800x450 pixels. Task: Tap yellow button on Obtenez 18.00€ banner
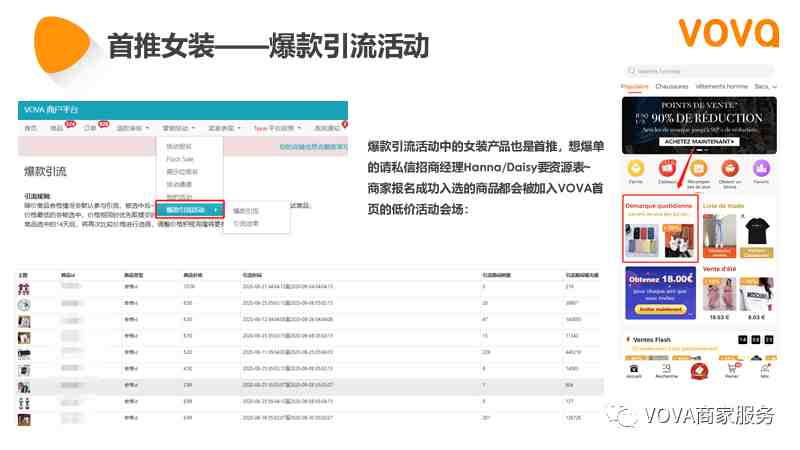click(x=661, y=309)
